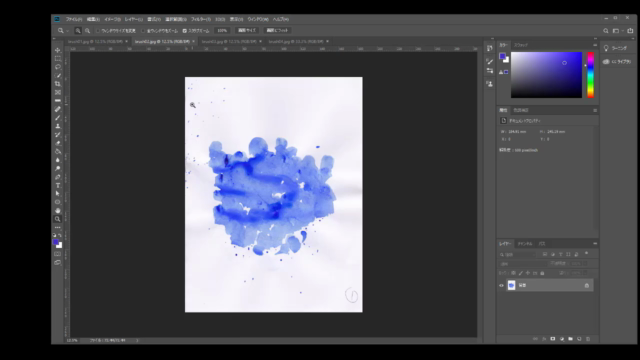This screenshot has height=360, width=640.
Task: Select the Eraser tool
Action: point(58,143)
